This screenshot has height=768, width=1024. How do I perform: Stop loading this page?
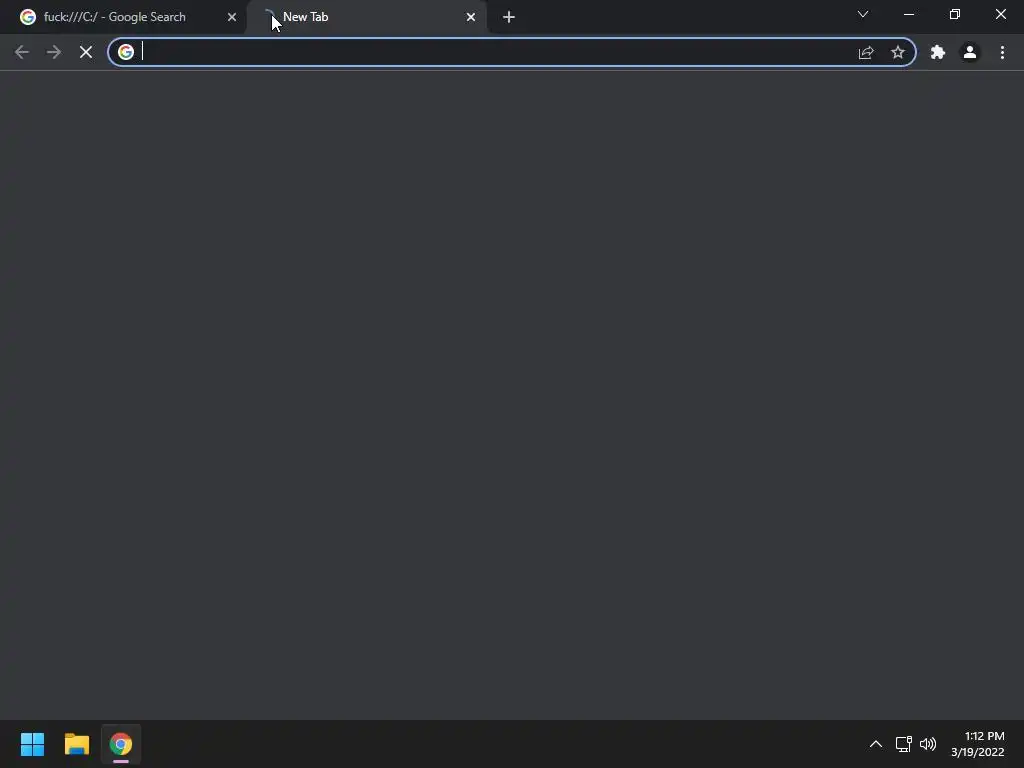pyautogui.click(x=86, y=52)
